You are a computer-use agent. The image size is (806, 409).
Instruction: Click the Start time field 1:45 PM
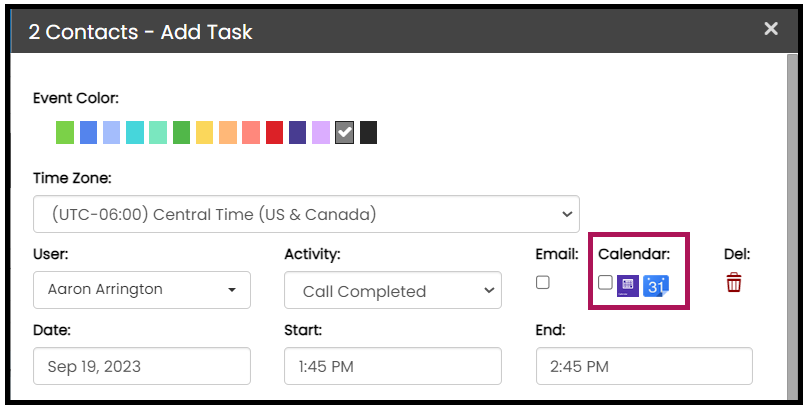pos(392,366)
